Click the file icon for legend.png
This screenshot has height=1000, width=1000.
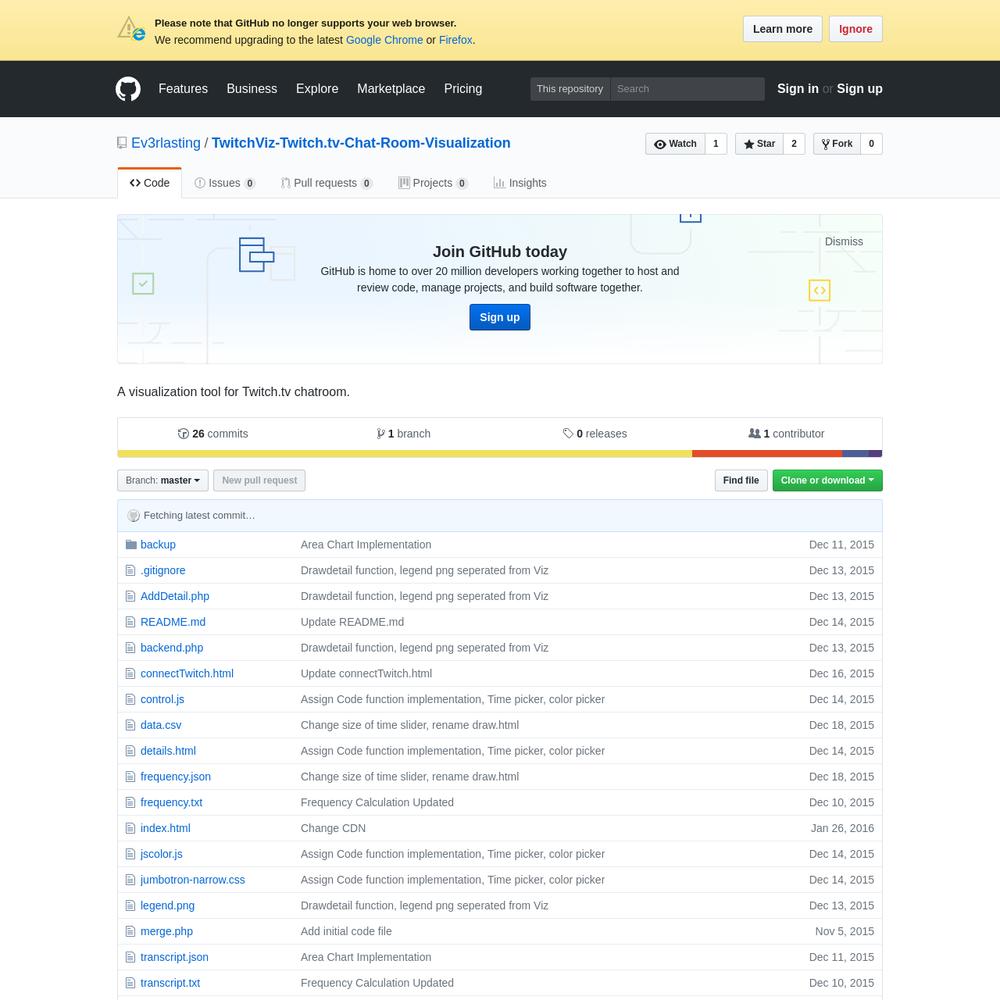pyautogui.click(x=130, y=906)
